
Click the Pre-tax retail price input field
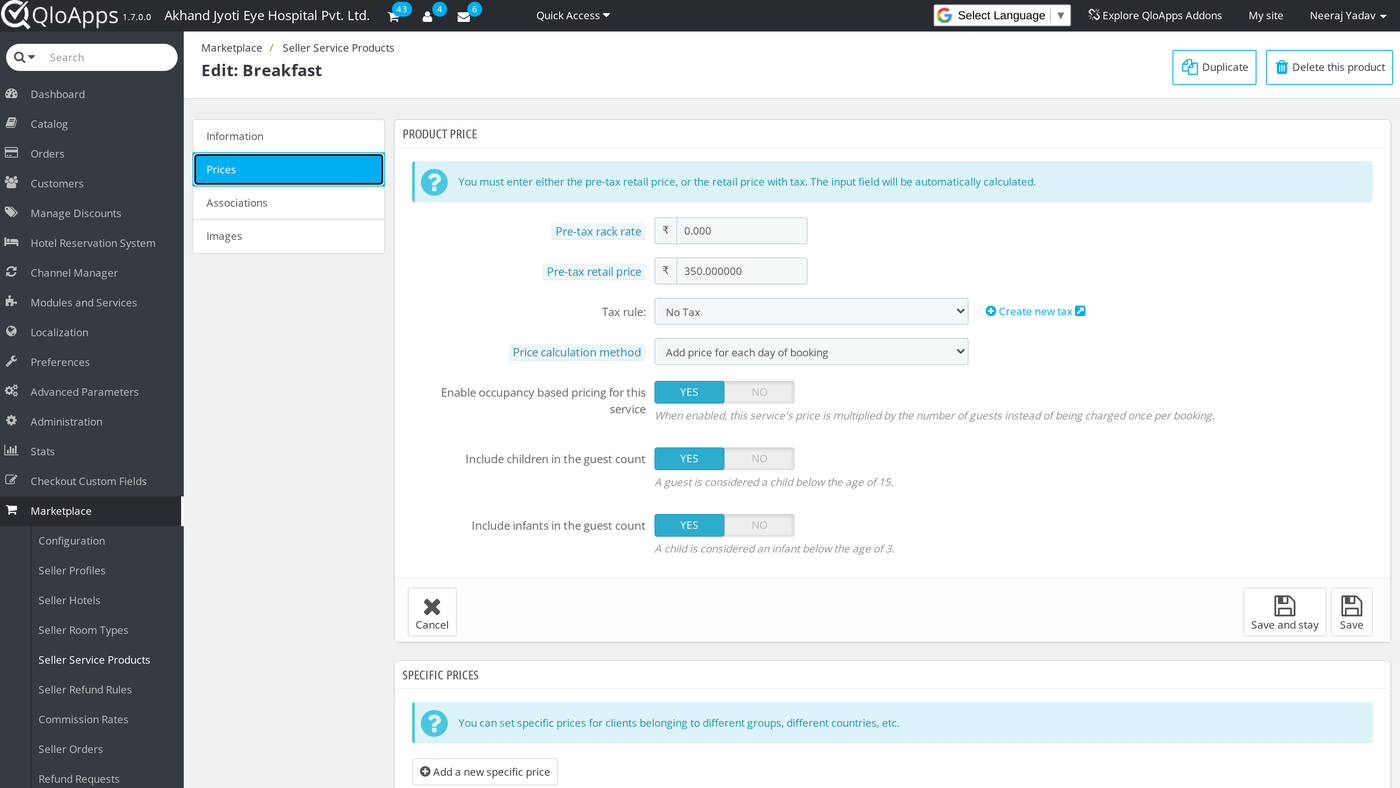[x=741, y=271]
